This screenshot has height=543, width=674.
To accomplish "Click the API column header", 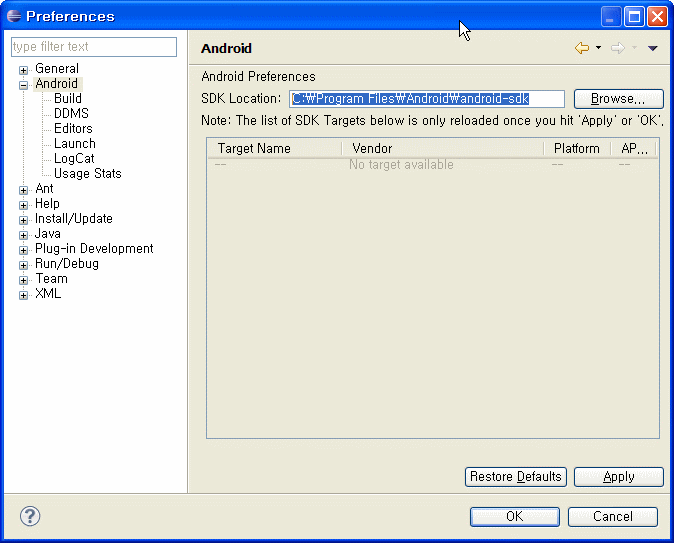I will (634, 148).
